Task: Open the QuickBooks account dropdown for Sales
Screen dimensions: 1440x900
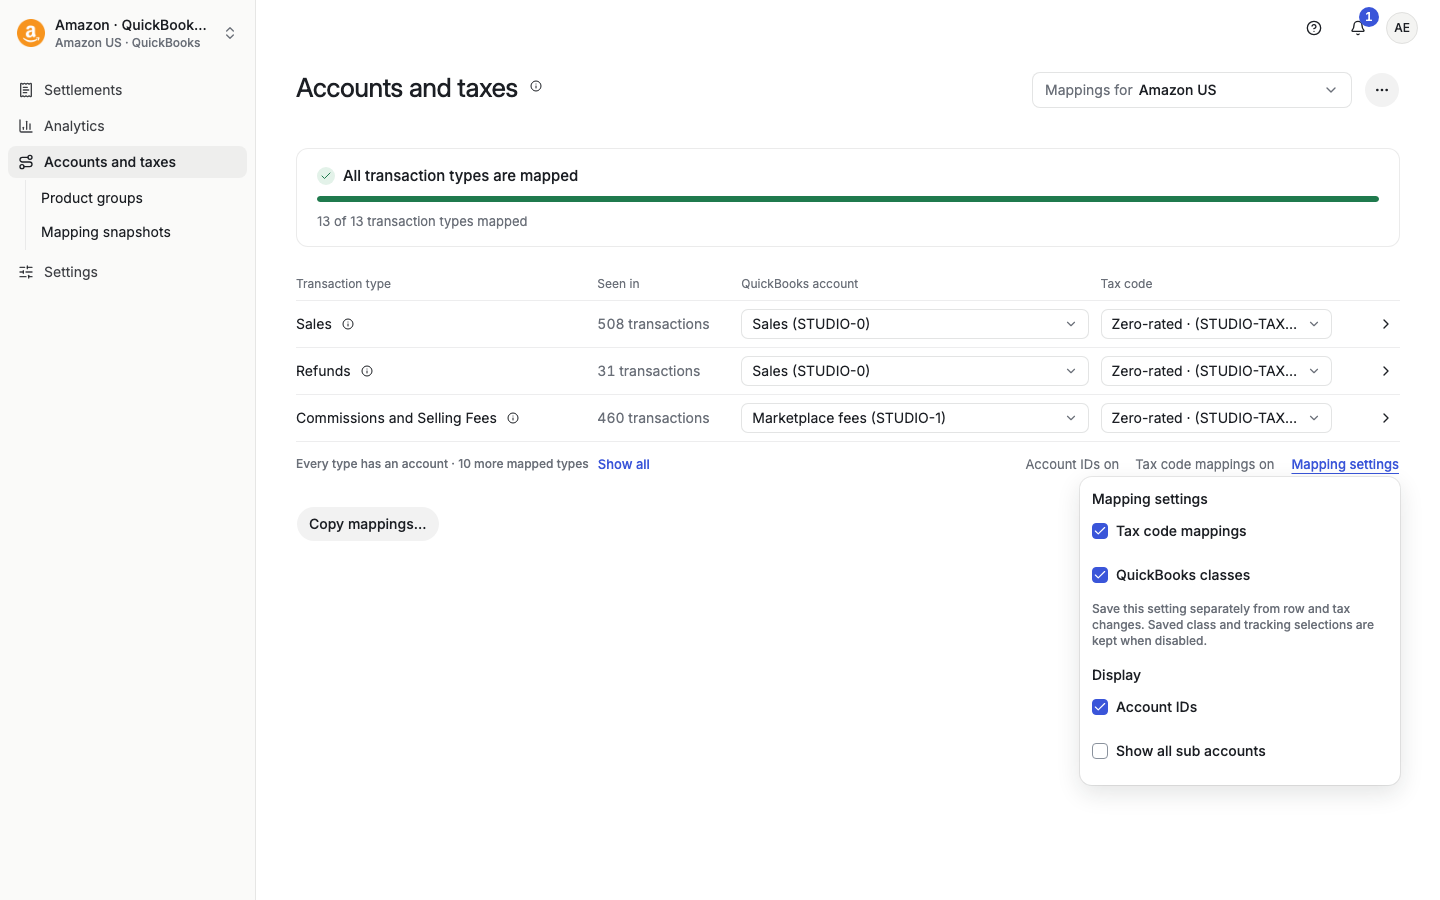Action: pos(914,324)
